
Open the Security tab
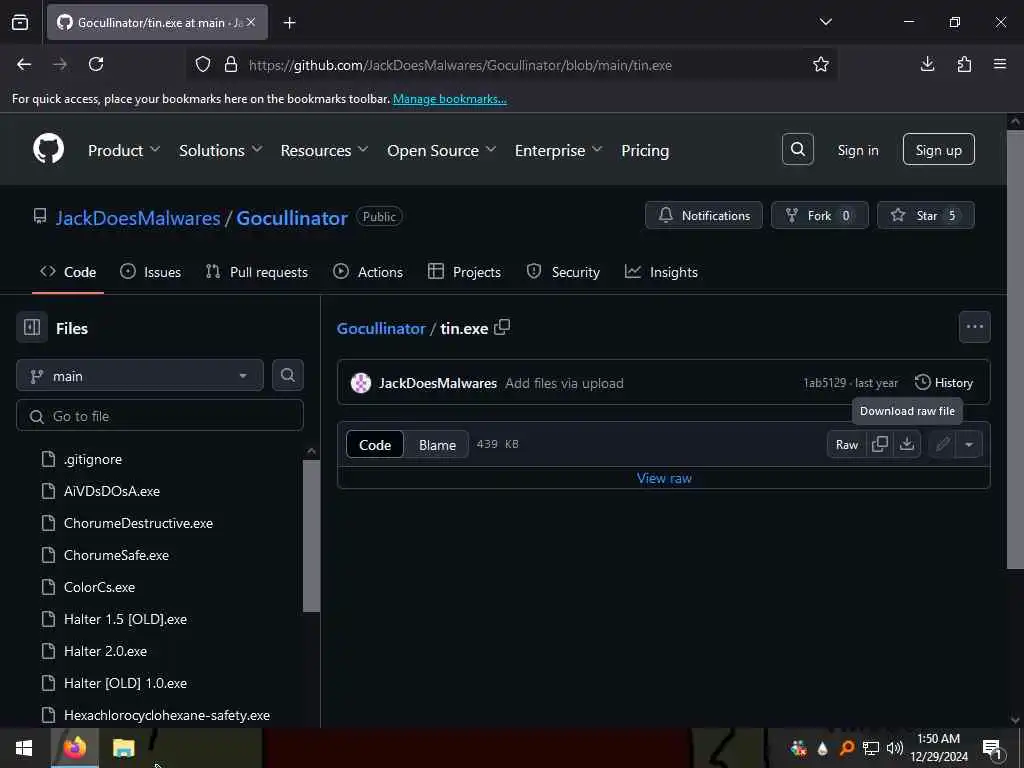pos(563,272)
